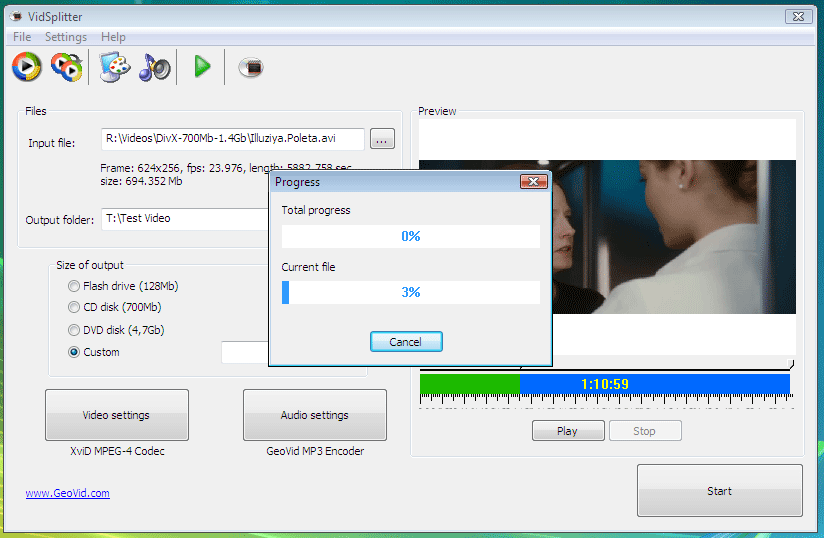This screenshot has width=824, height=538.
Task: Click the green start arrow toolbar icon
Action: coord(202,67)
